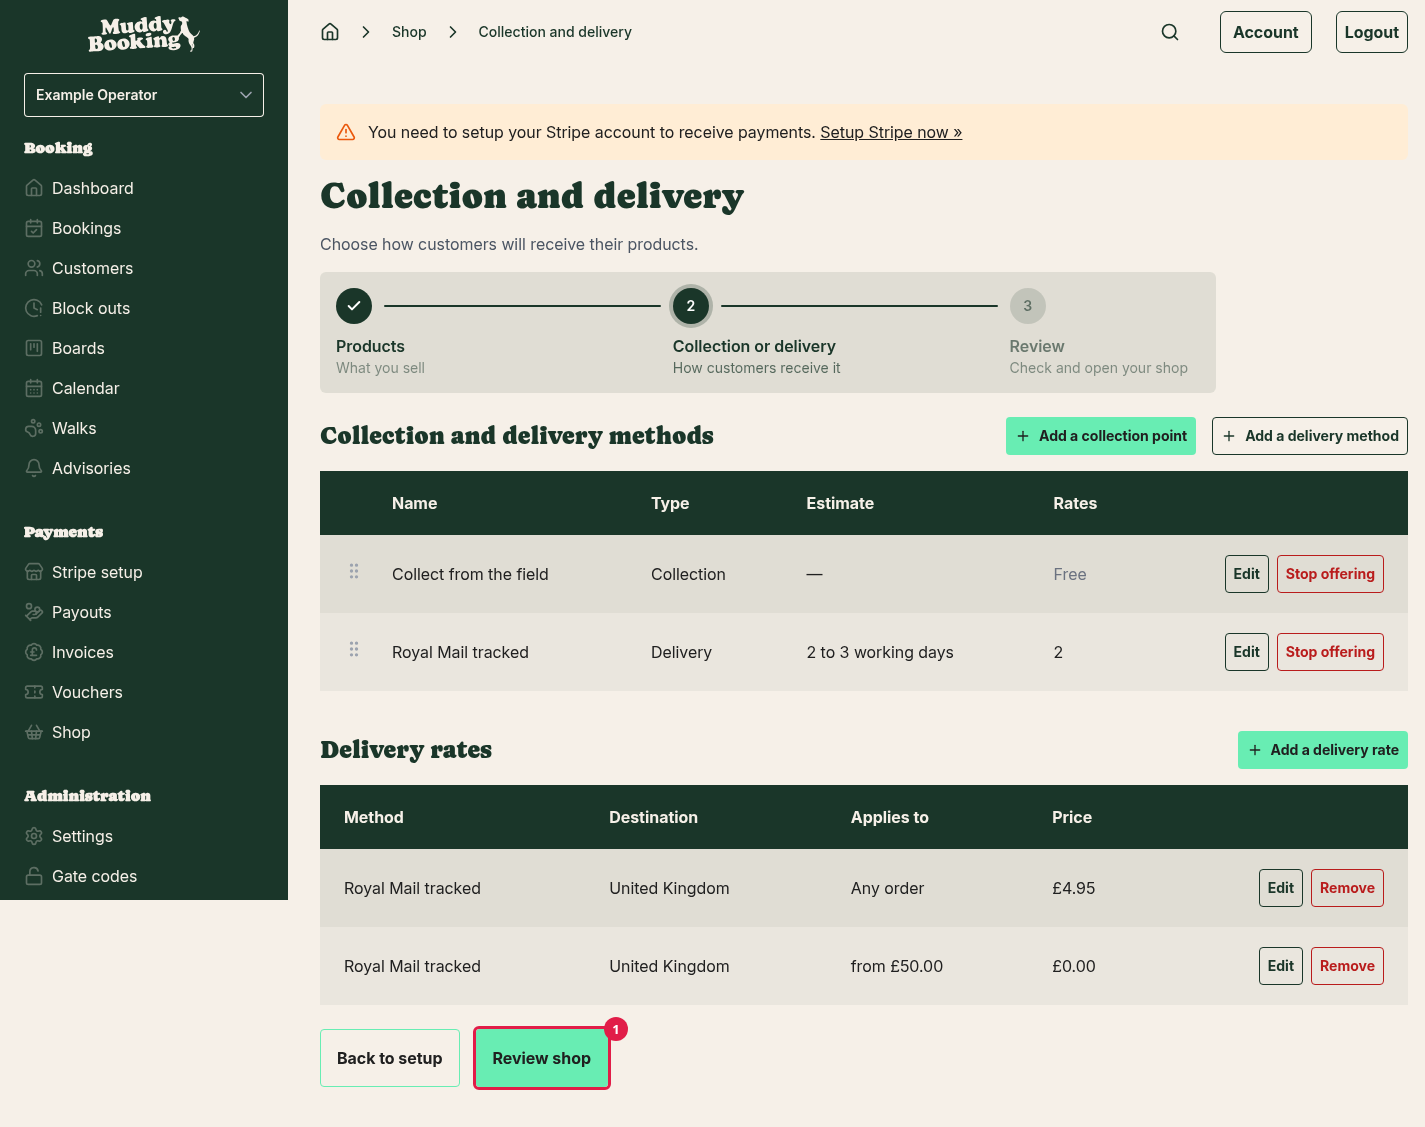
Task: Edit the Royal Mail tracked delivery method
Action: click(x=1247, y=652)
